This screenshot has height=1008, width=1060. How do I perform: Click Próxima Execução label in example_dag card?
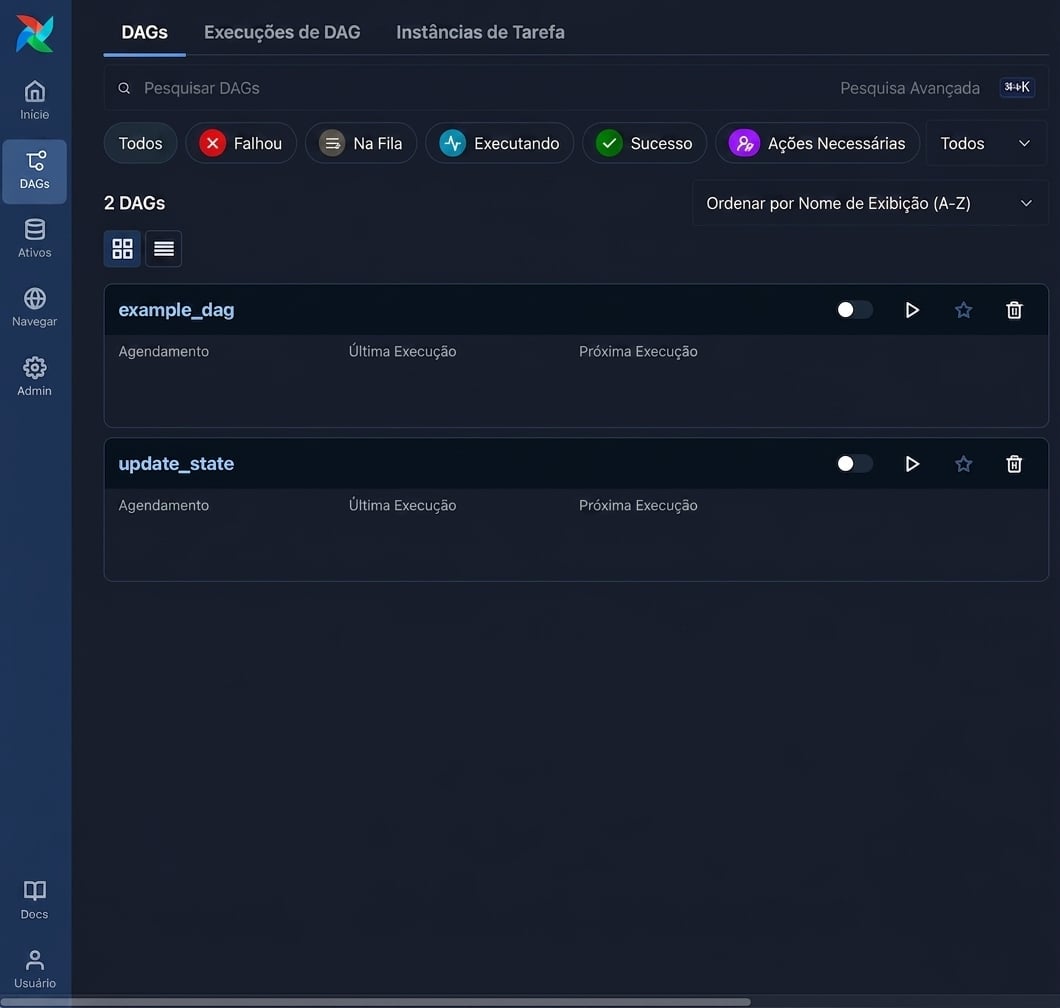click(x=638, y=352)
